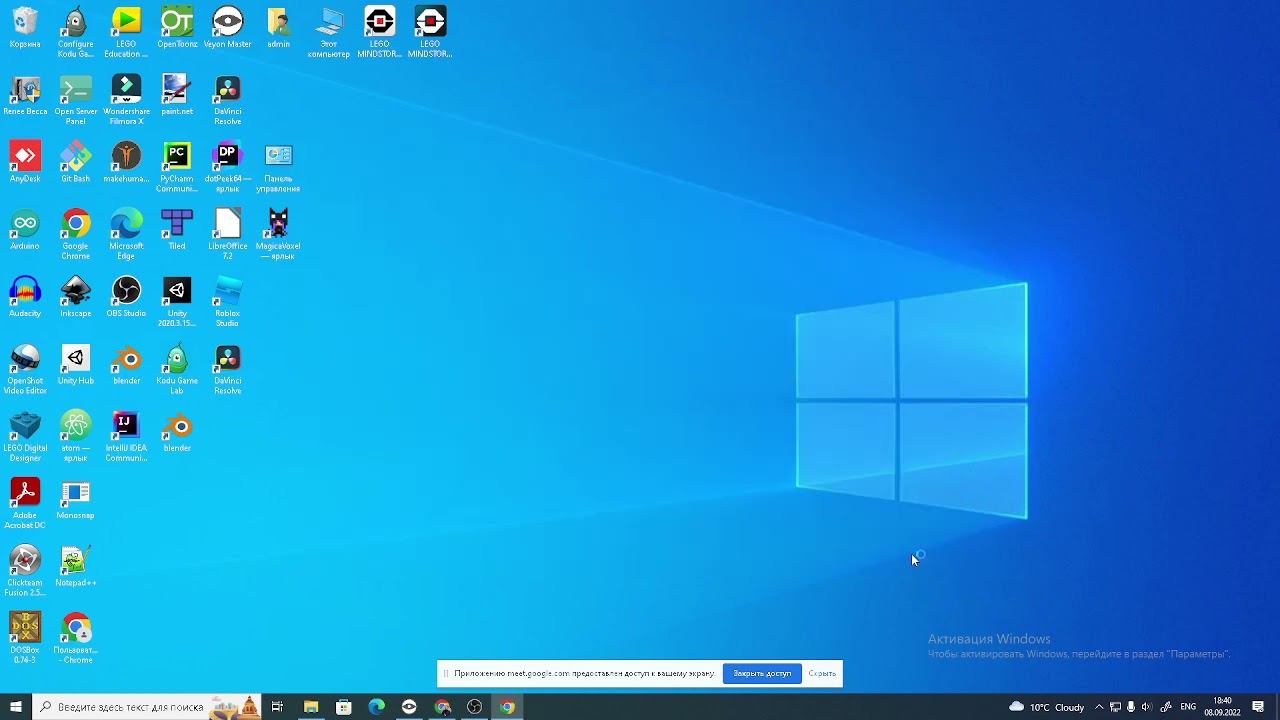Select the Veyon Master desktop shortcut
Image resolution: width=1280 pixels, height=720 pixels.
[228, 28]
